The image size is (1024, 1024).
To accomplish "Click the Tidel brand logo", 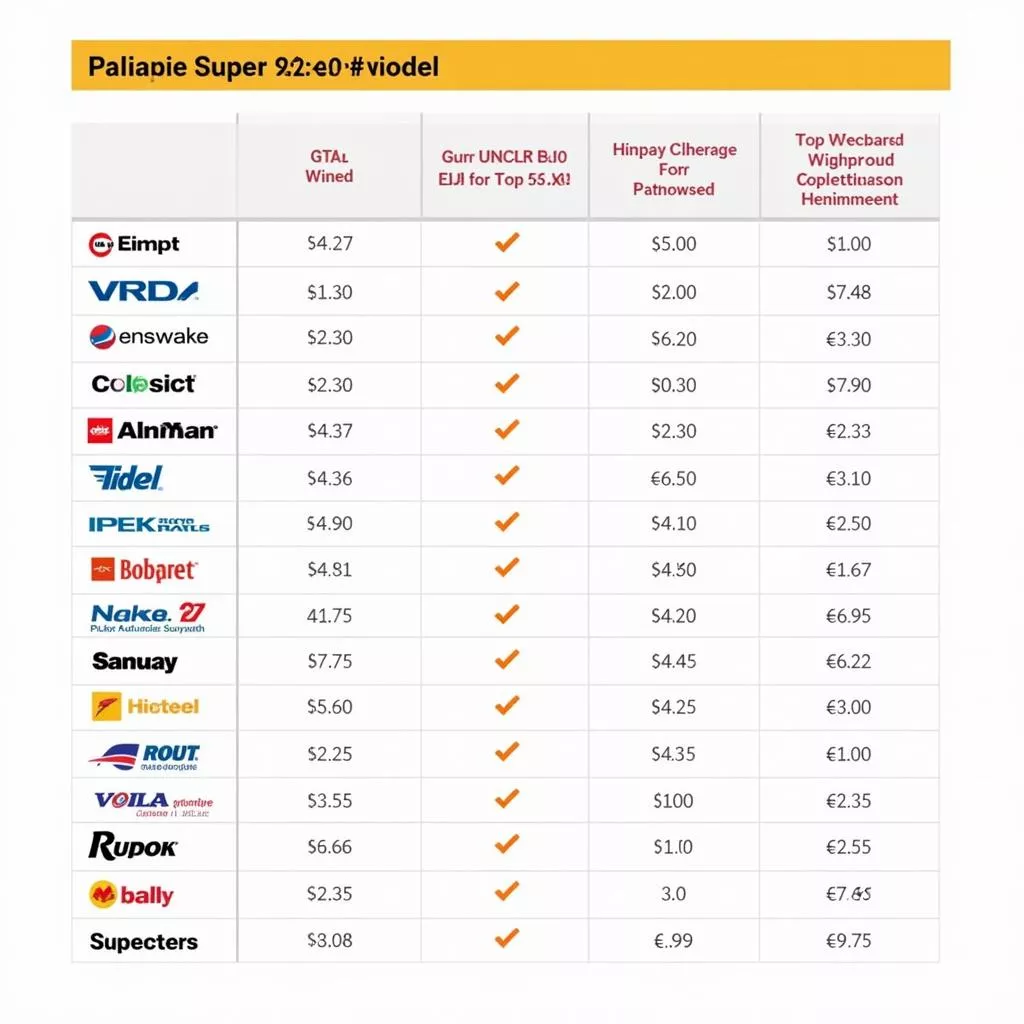I will [126, 478].
